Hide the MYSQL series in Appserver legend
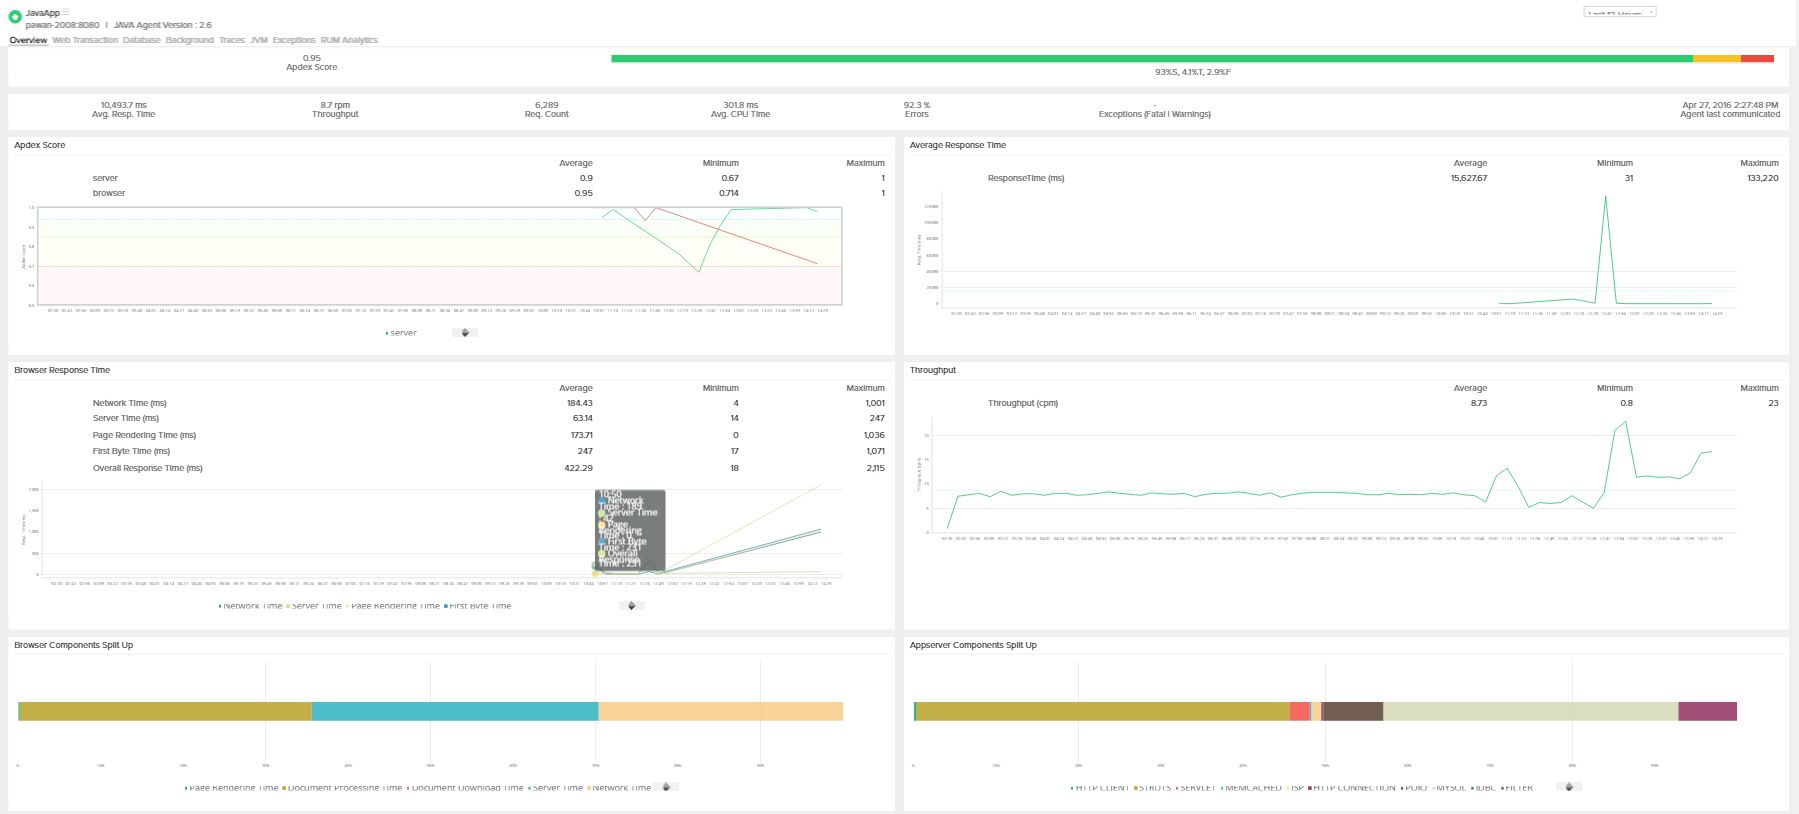The height and width of the screenshot is (814, 1799). pos(1449,788)
